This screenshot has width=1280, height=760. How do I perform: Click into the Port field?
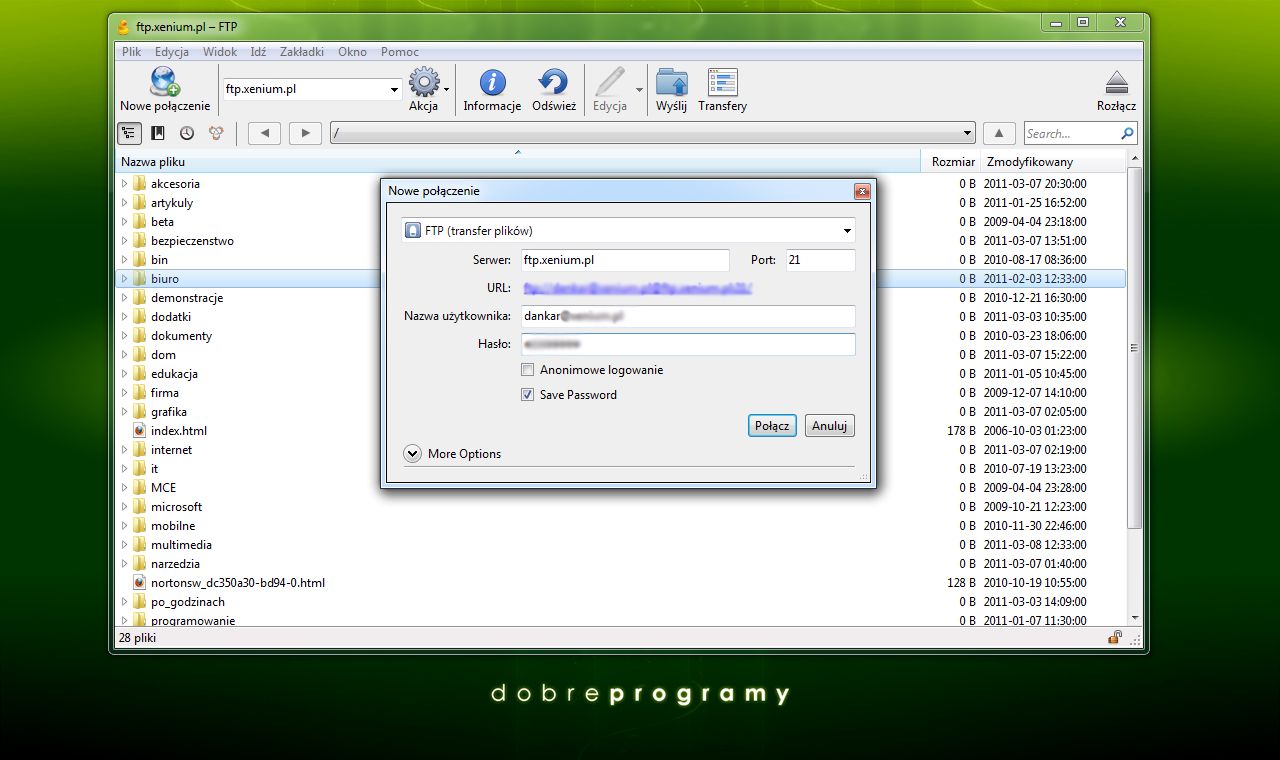(x=820, y=260)
